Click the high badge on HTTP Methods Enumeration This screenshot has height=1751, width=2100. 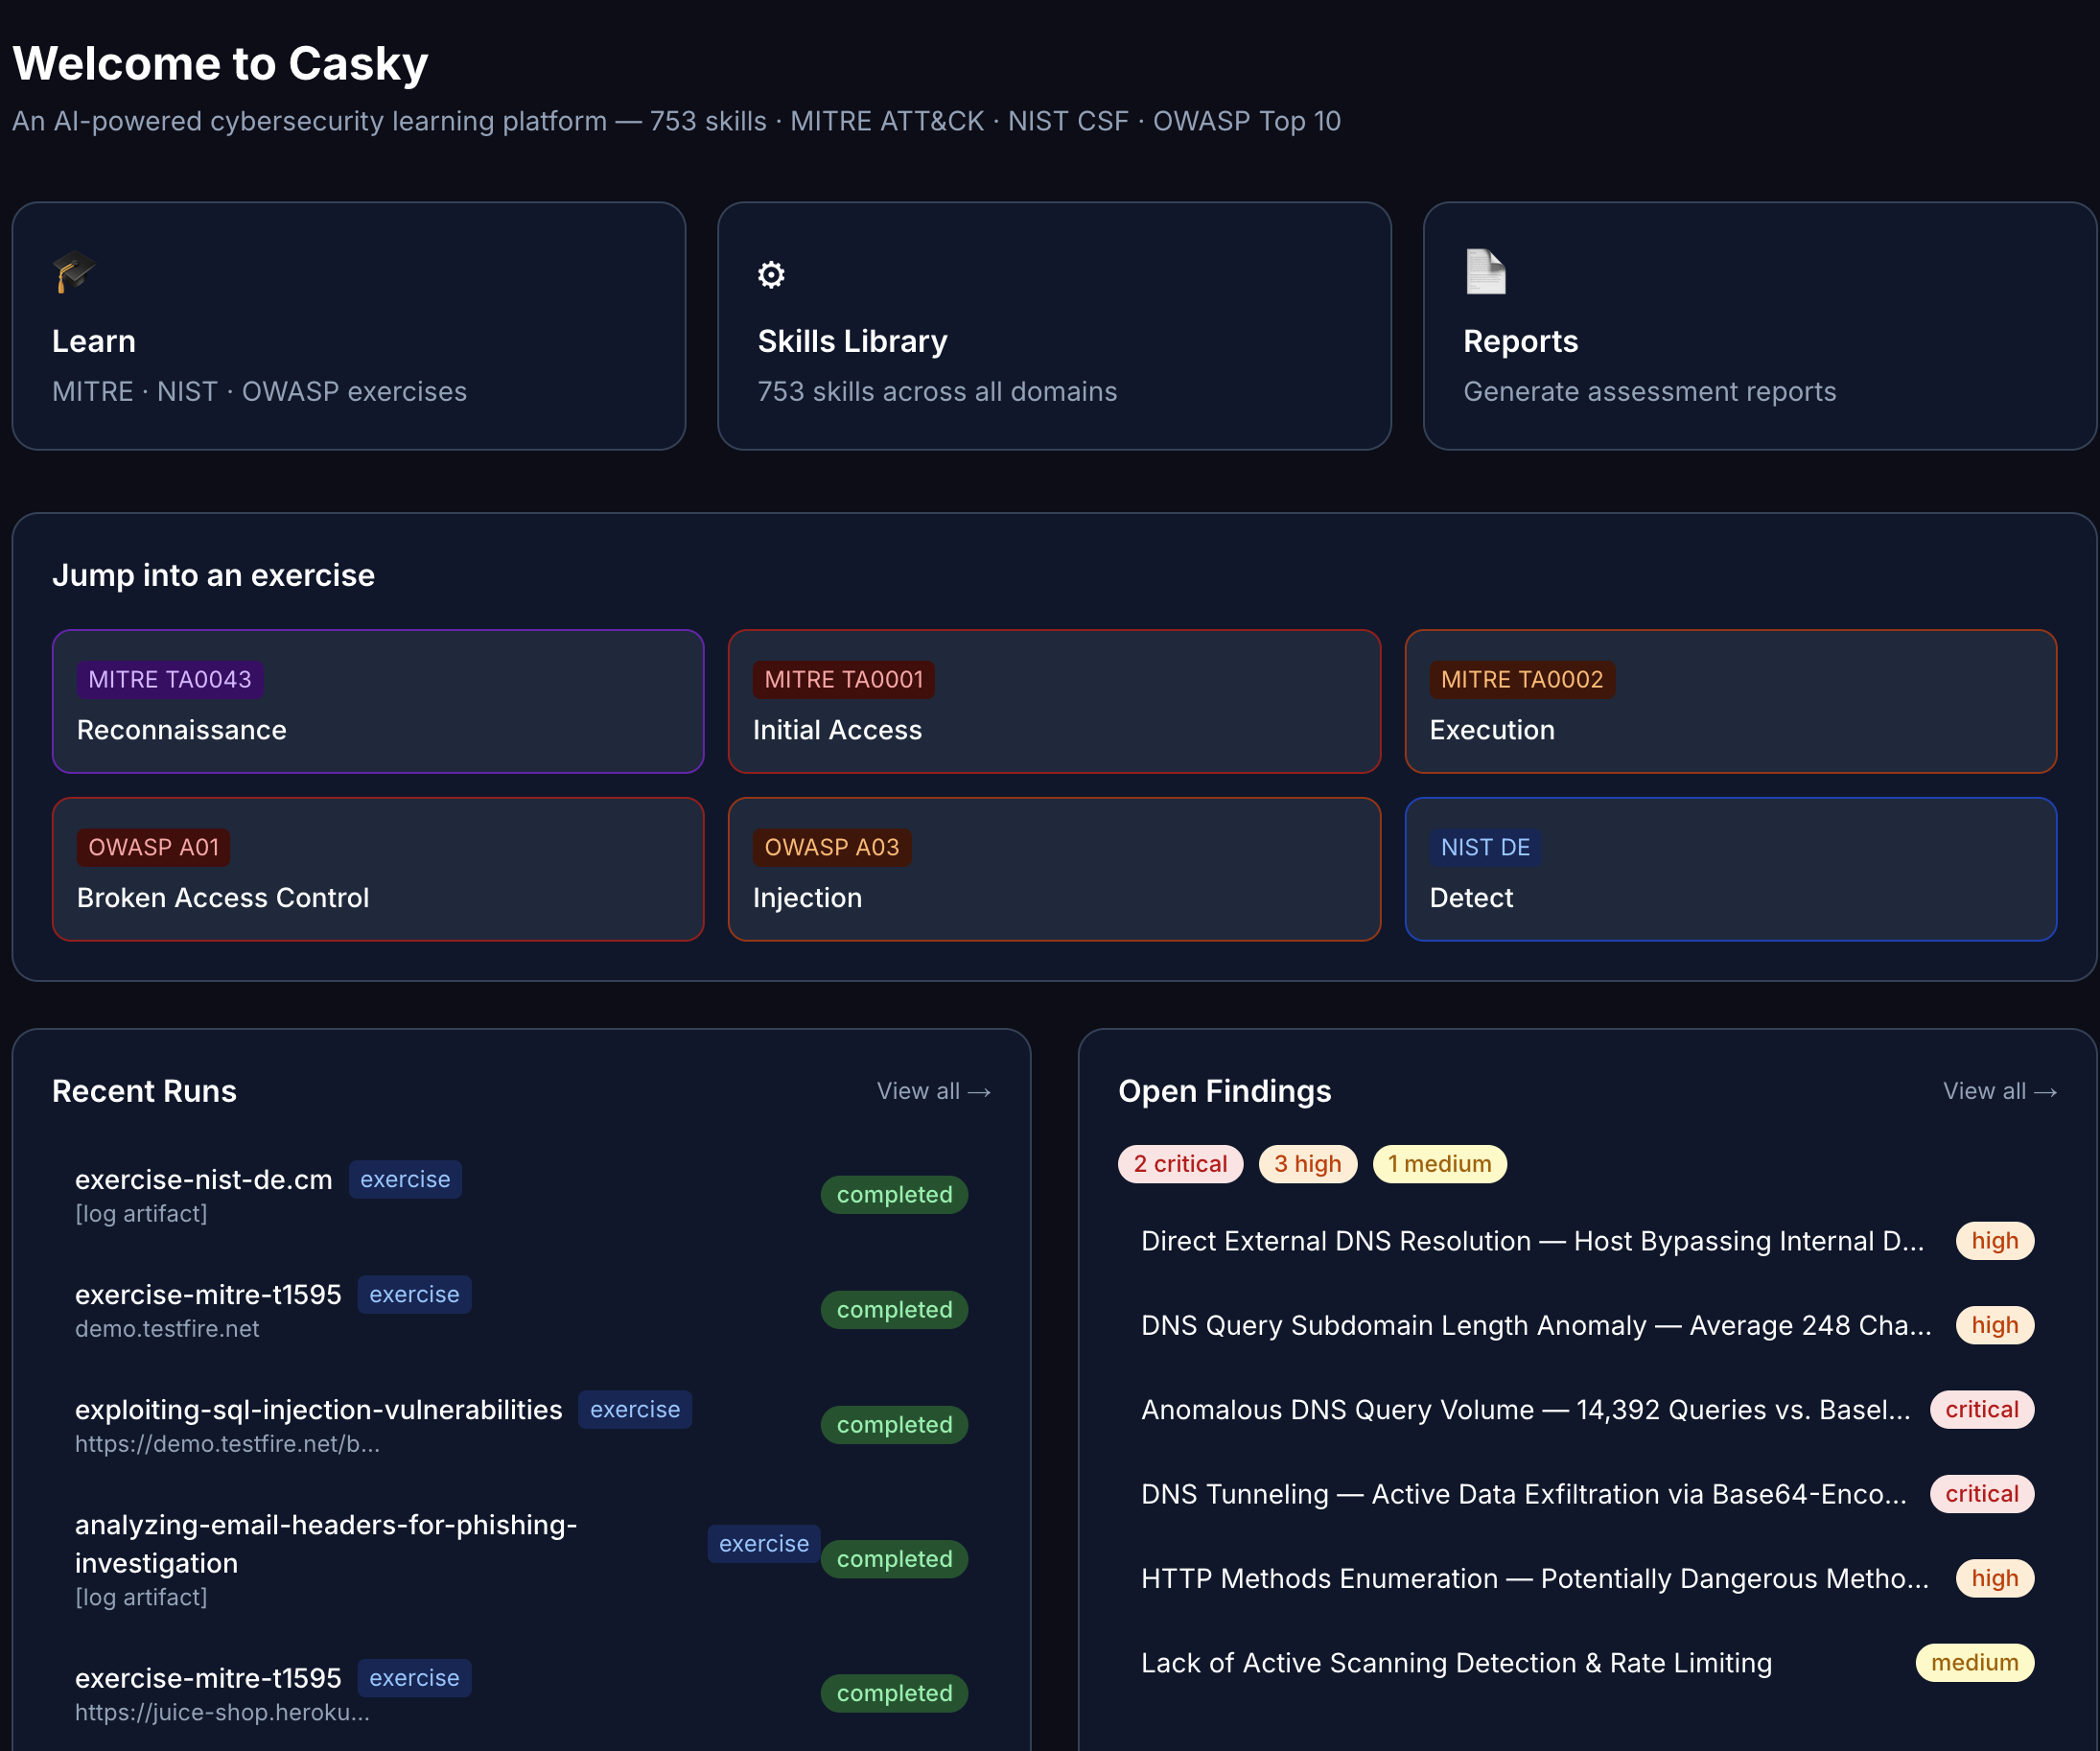coord(1995,1578)
